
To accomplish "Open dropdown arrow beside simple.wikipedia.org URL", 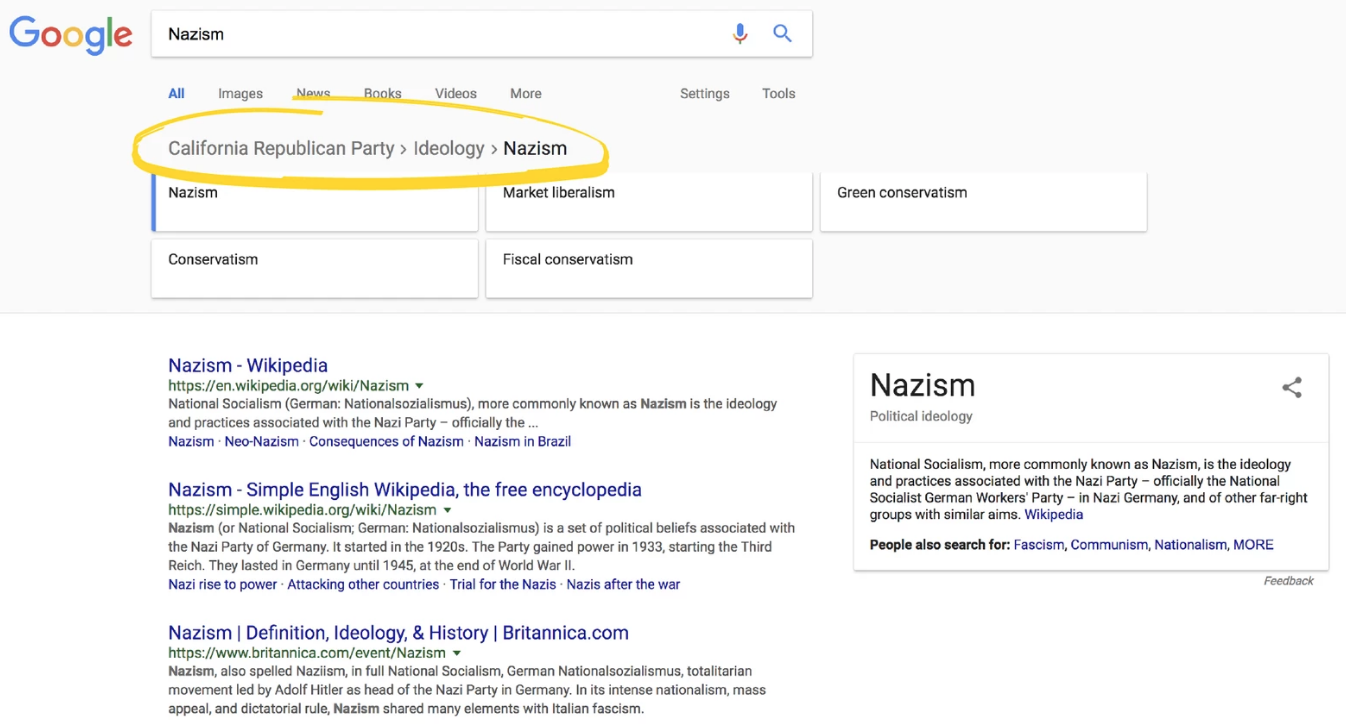I will pos(447,510).
